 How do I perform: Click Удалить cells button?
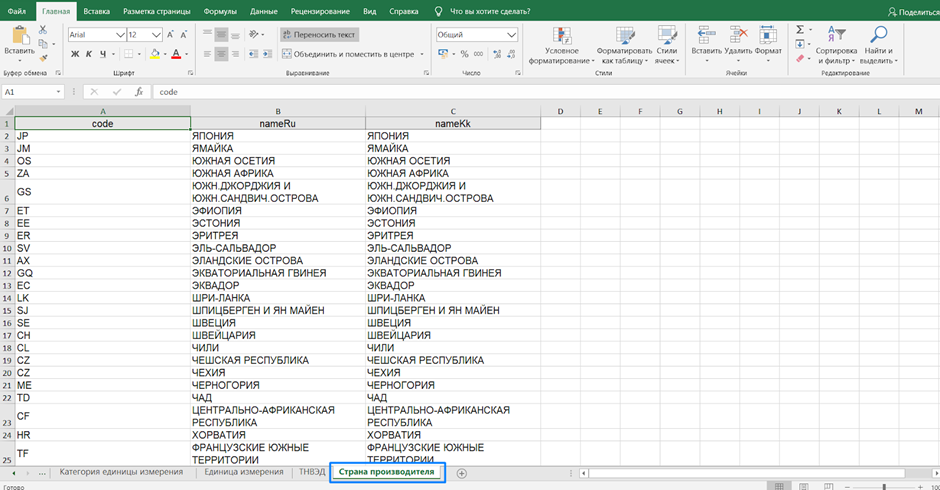738,43
